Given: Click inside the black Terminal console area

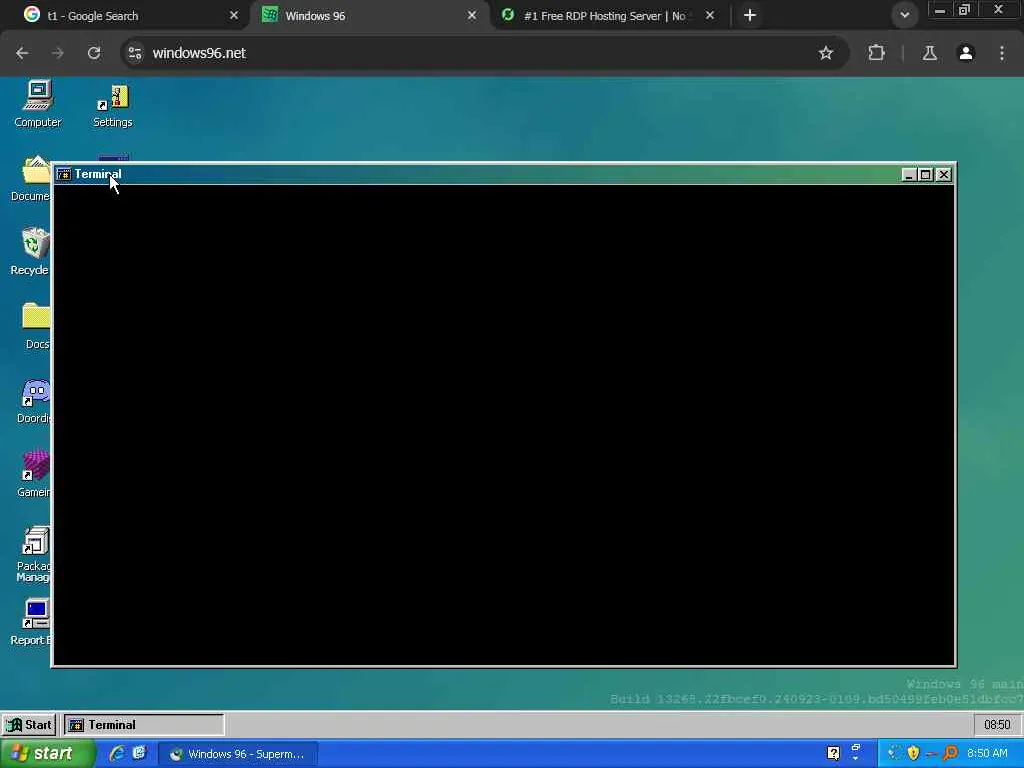Looking at the screenshot, I should coord(504,424).
